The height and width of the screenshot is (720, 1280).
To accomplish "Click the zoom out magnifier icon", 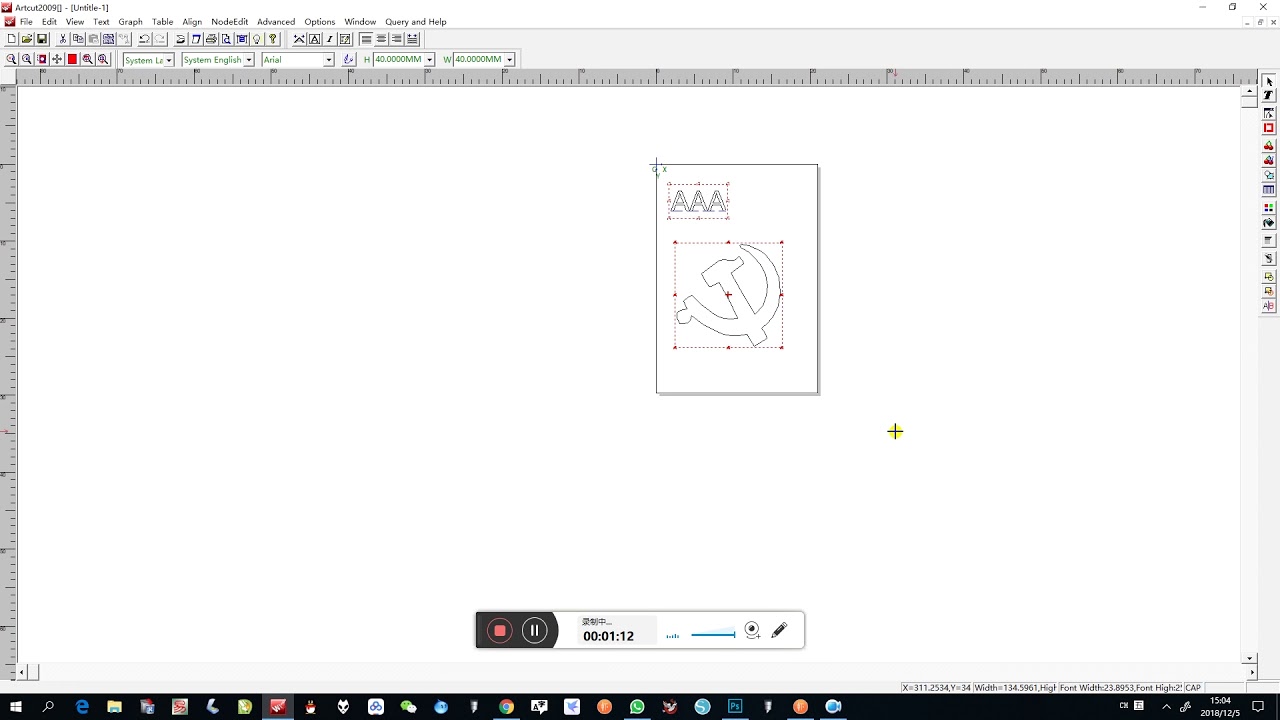I will [x=27, y=59].
